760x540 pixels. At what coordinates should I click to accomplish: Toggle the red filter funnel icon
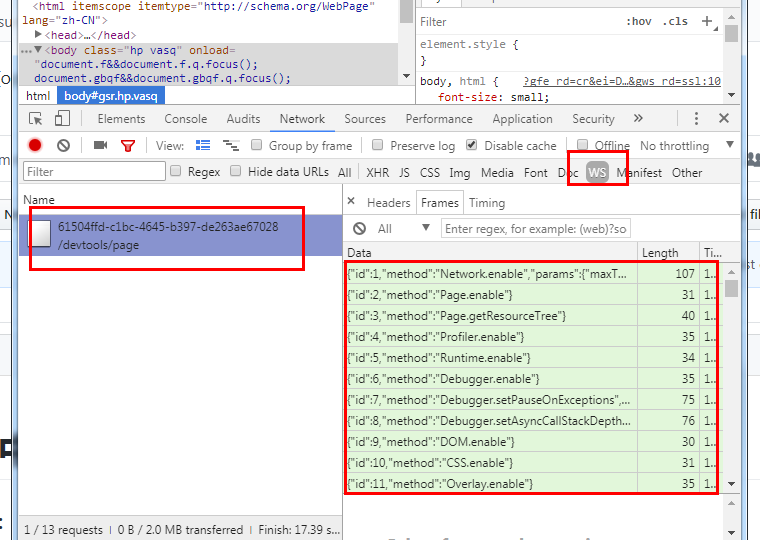(x=127, y=146)
